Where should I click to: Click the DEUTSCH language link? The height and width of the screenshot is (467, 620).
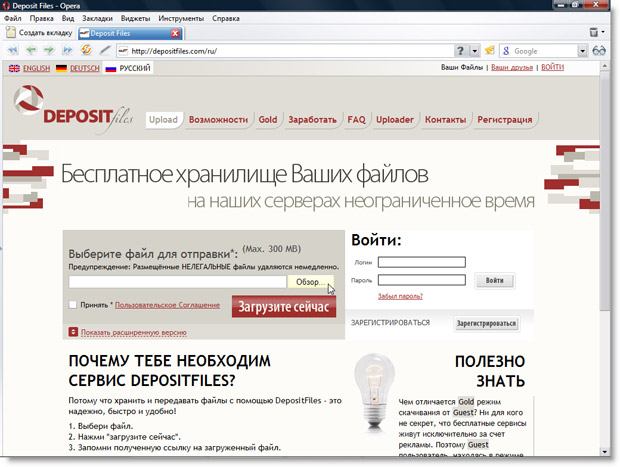point(85,68)
